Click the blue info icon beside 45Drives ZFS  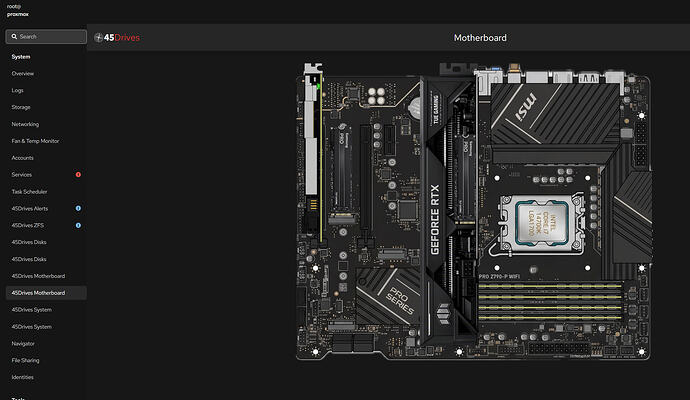[x=78, y=225]
